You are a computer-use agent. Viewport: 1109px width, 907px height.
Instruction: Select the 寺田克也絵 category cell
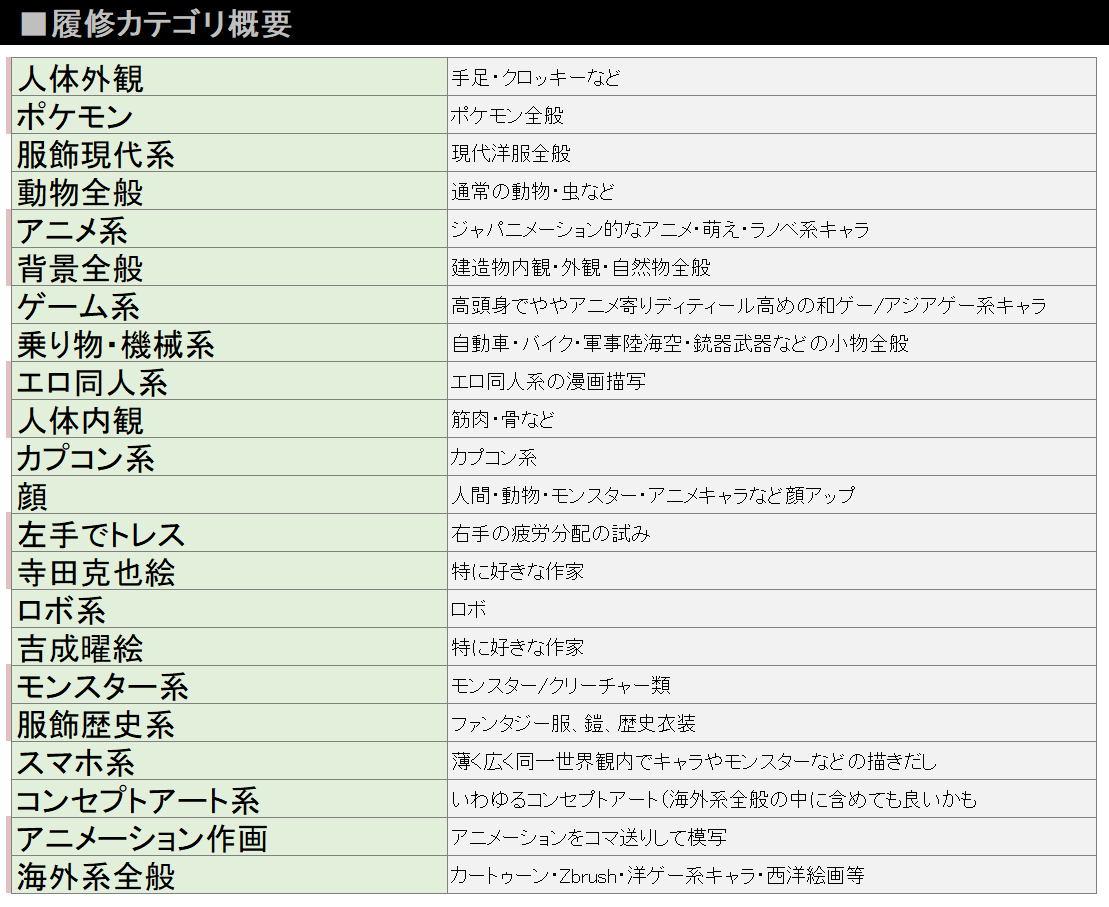229,571
